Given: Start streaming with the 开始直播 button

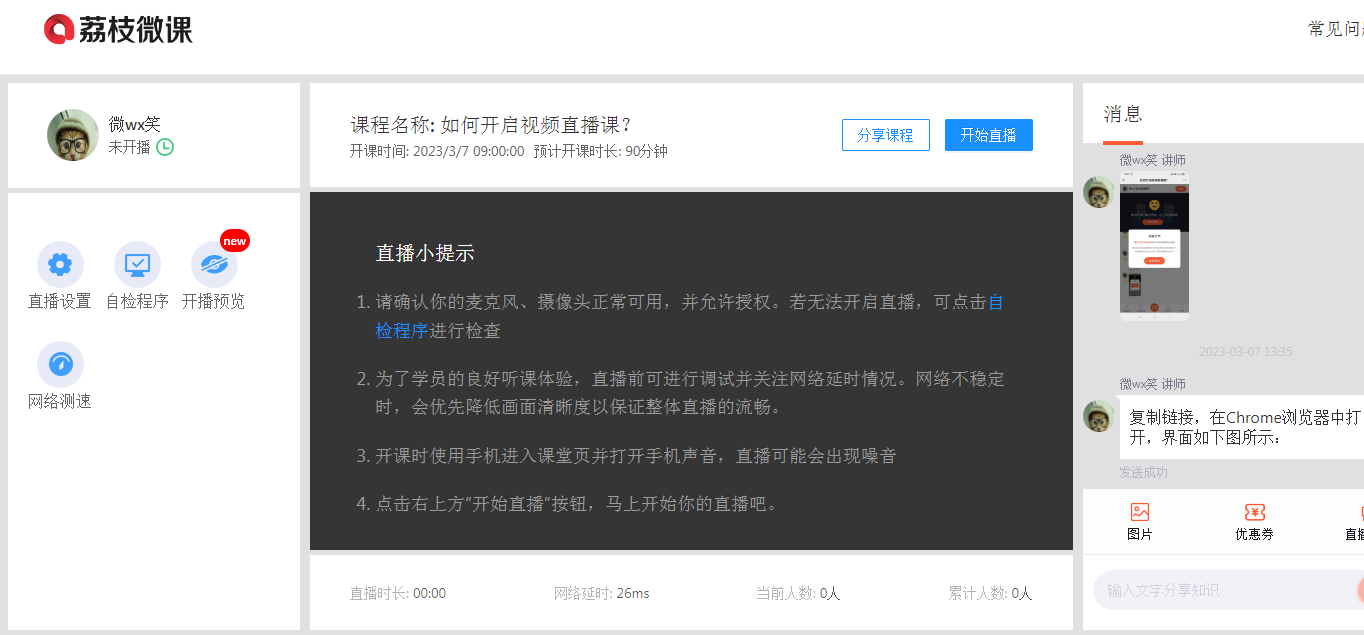Looking at the screenshot, I should pos(988,135).
